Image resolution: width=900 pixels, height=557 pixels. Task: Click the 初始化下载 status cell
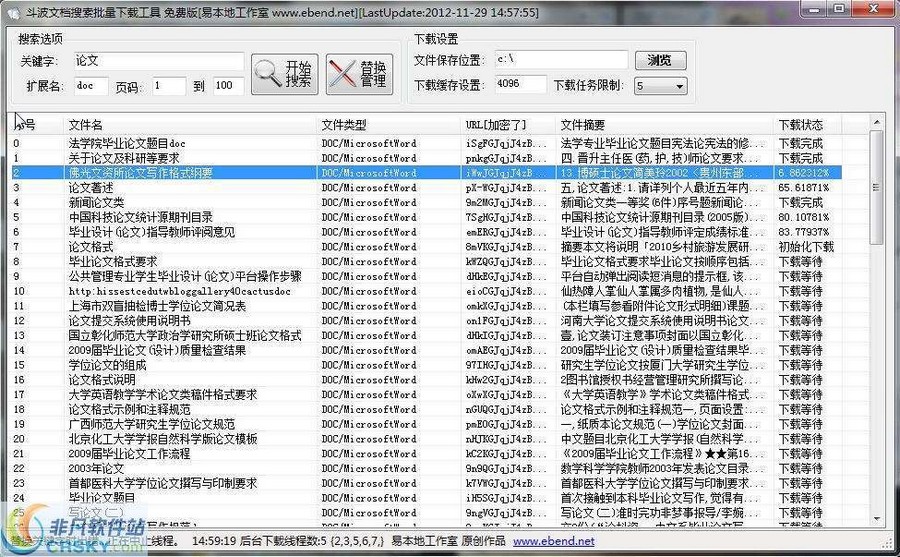click(x=806, y=247)
